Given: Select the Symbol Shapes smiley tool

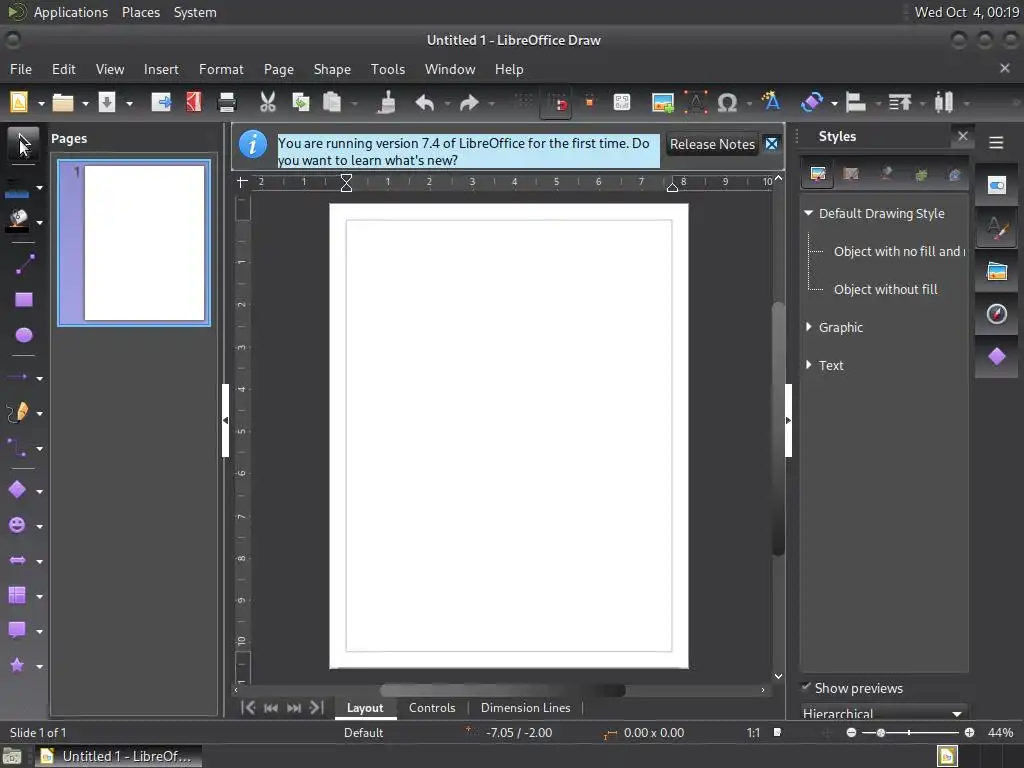Looking at the screenshot, I should [x=18, y=525].
